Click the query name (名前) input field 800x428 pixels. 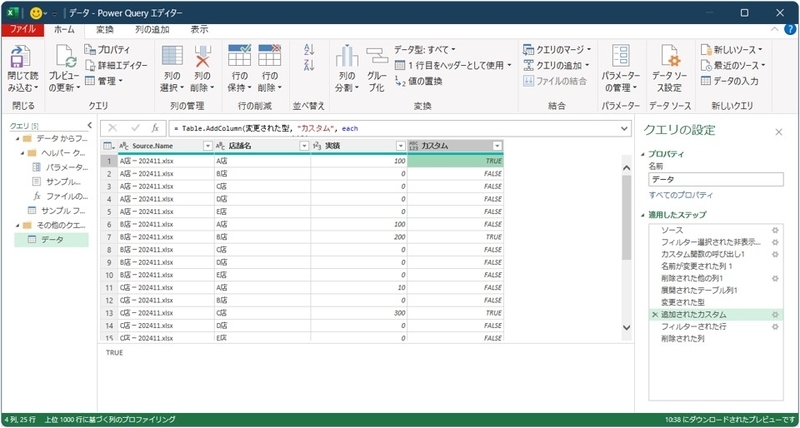(716, 180)
